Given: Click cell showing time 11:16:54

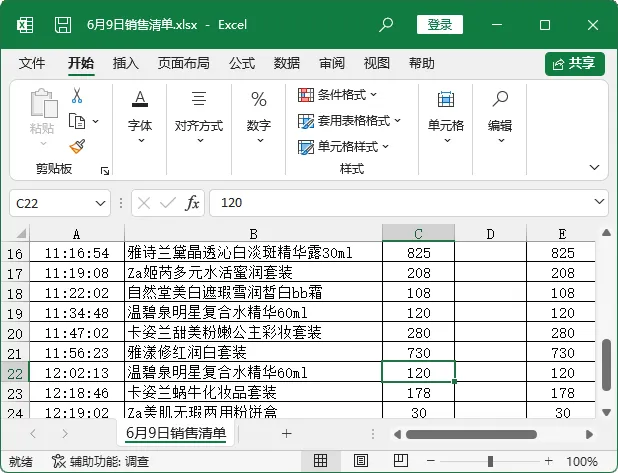Looking at the screenshot, I should point(77,253).
